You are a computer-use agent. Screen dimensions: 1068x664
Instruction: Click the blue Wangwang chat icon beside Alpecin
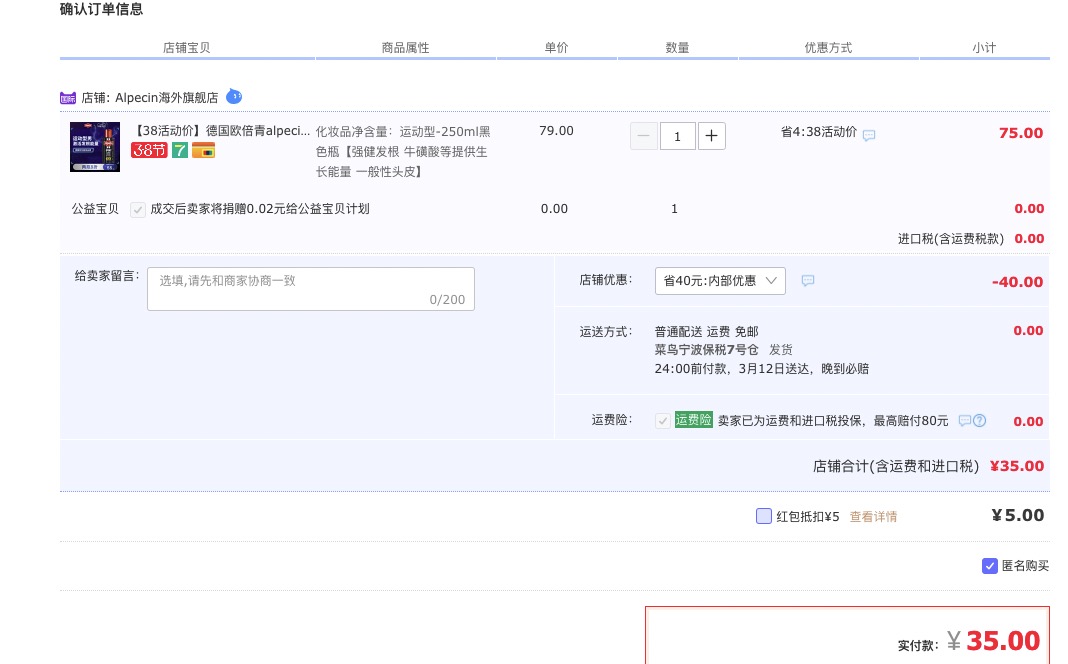[234, 97]
